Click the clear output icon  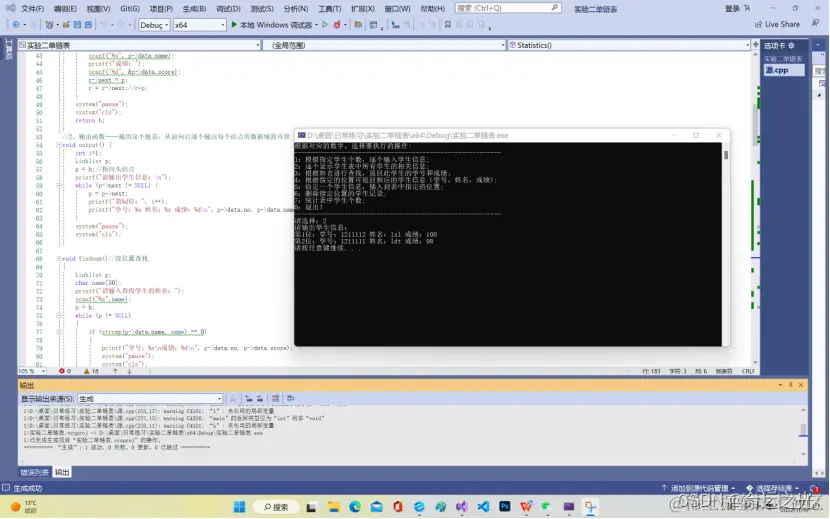(x=275, y=398)
